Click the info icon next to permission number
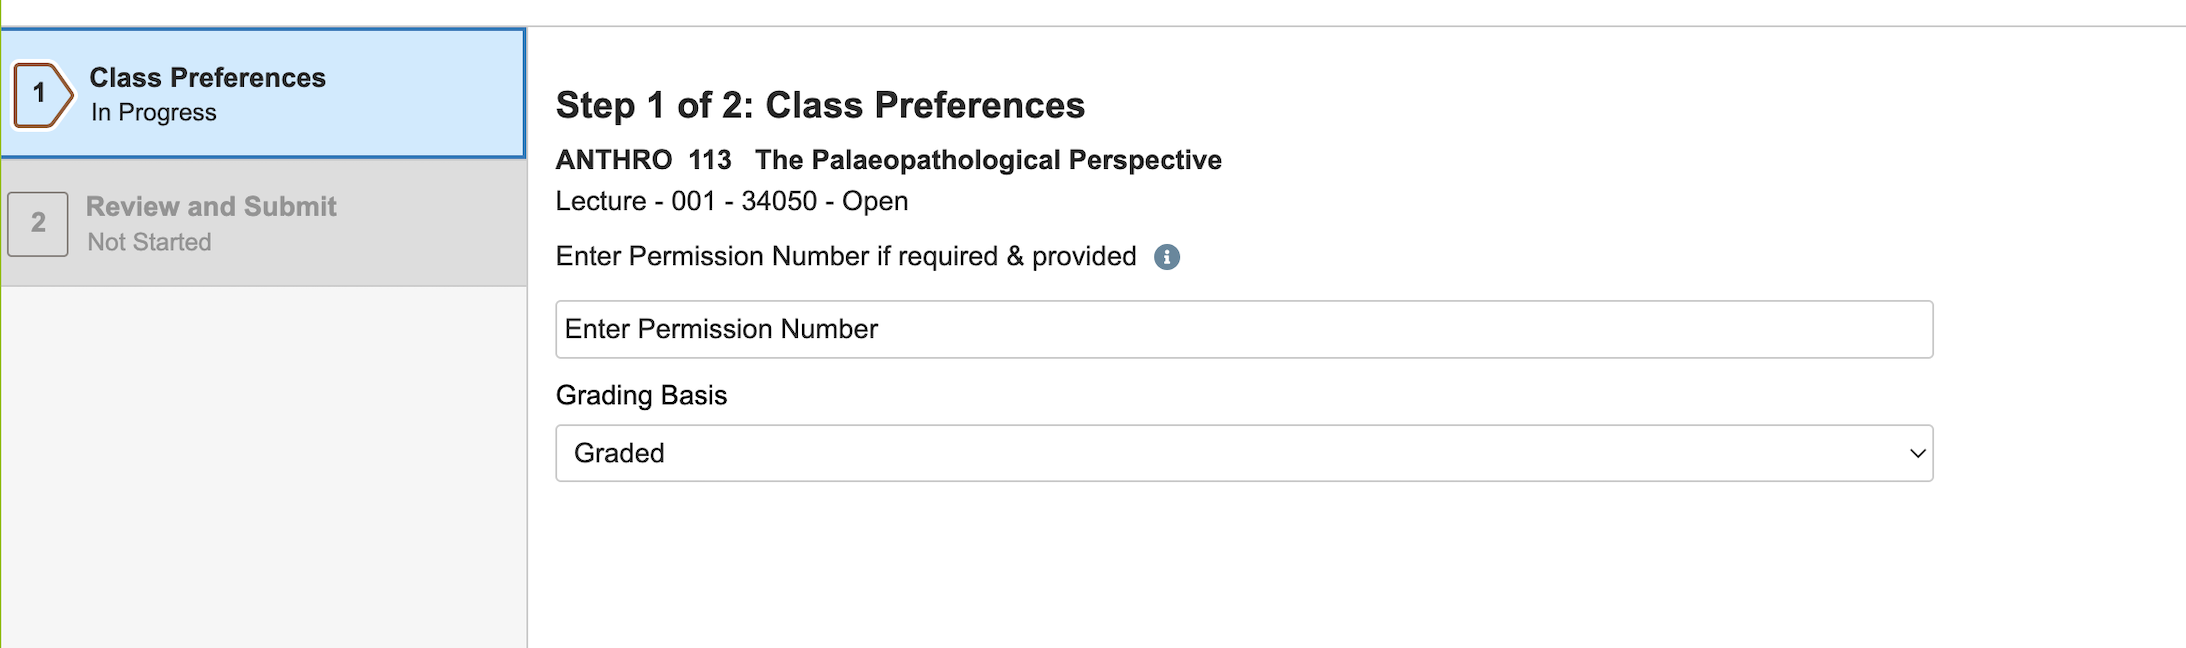The image size is (2186, 648). [x=1168, y=257]
